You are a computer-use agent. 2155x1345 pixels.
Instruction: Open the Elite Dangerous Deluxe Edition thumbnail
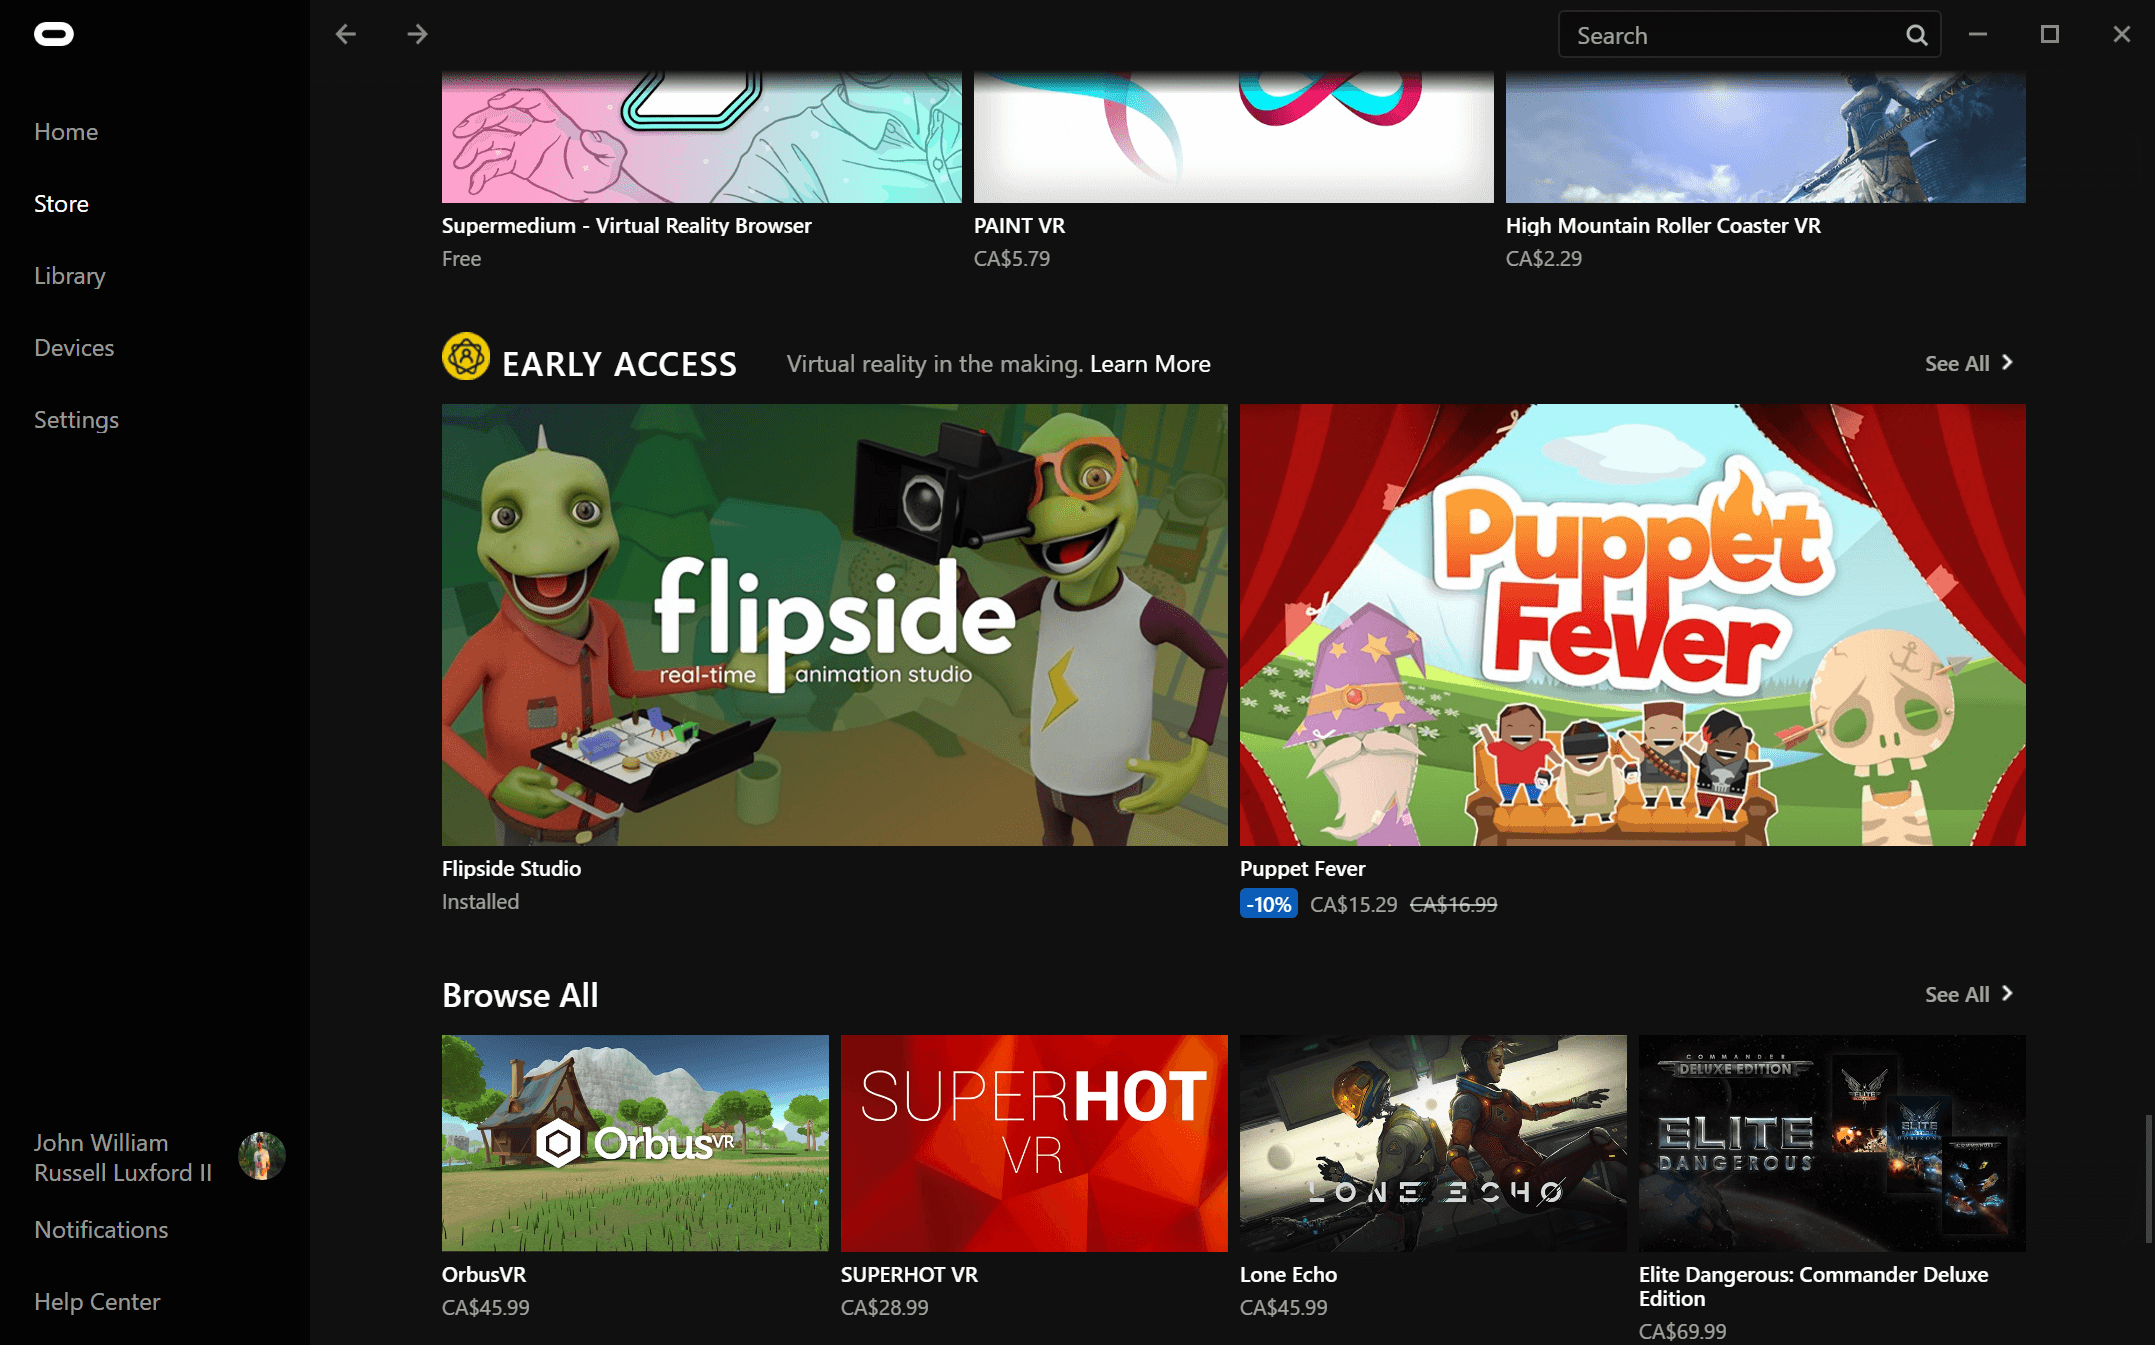pos(1832,1143)
